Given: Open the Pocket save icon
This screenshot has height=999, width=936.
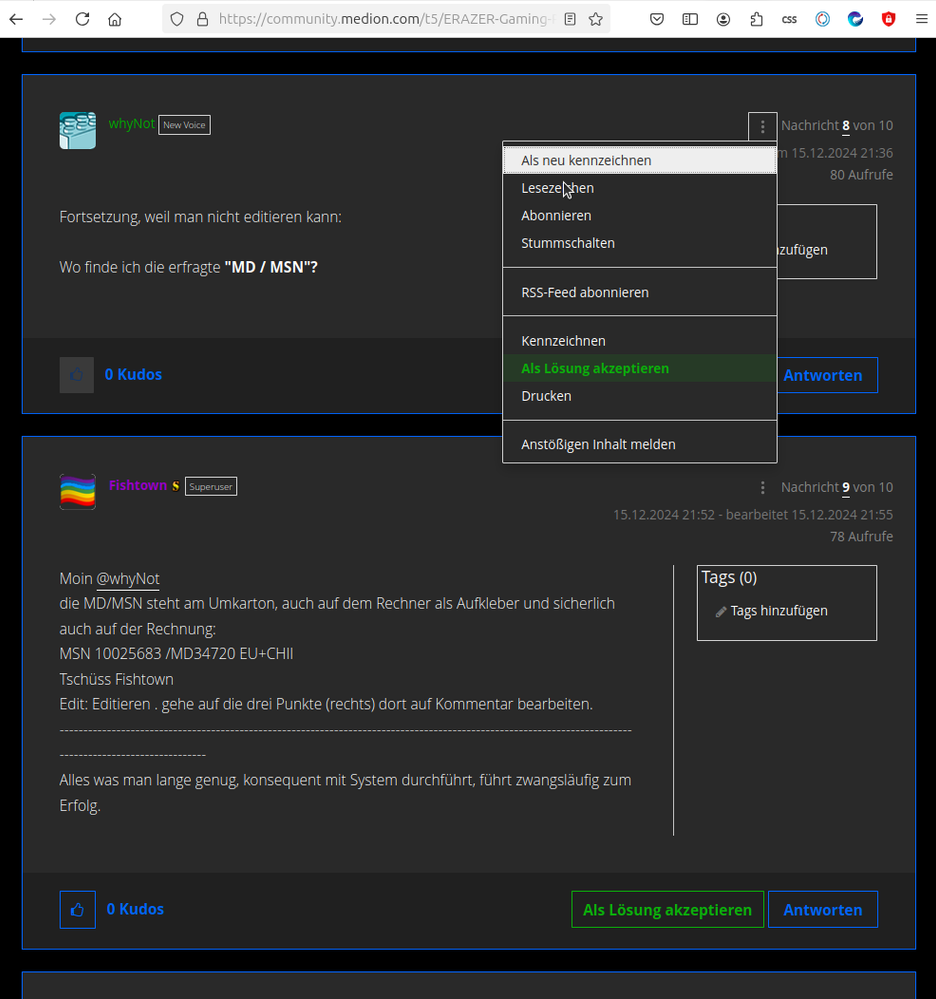Looking at the screenshot, I should (x=657, y=19).
